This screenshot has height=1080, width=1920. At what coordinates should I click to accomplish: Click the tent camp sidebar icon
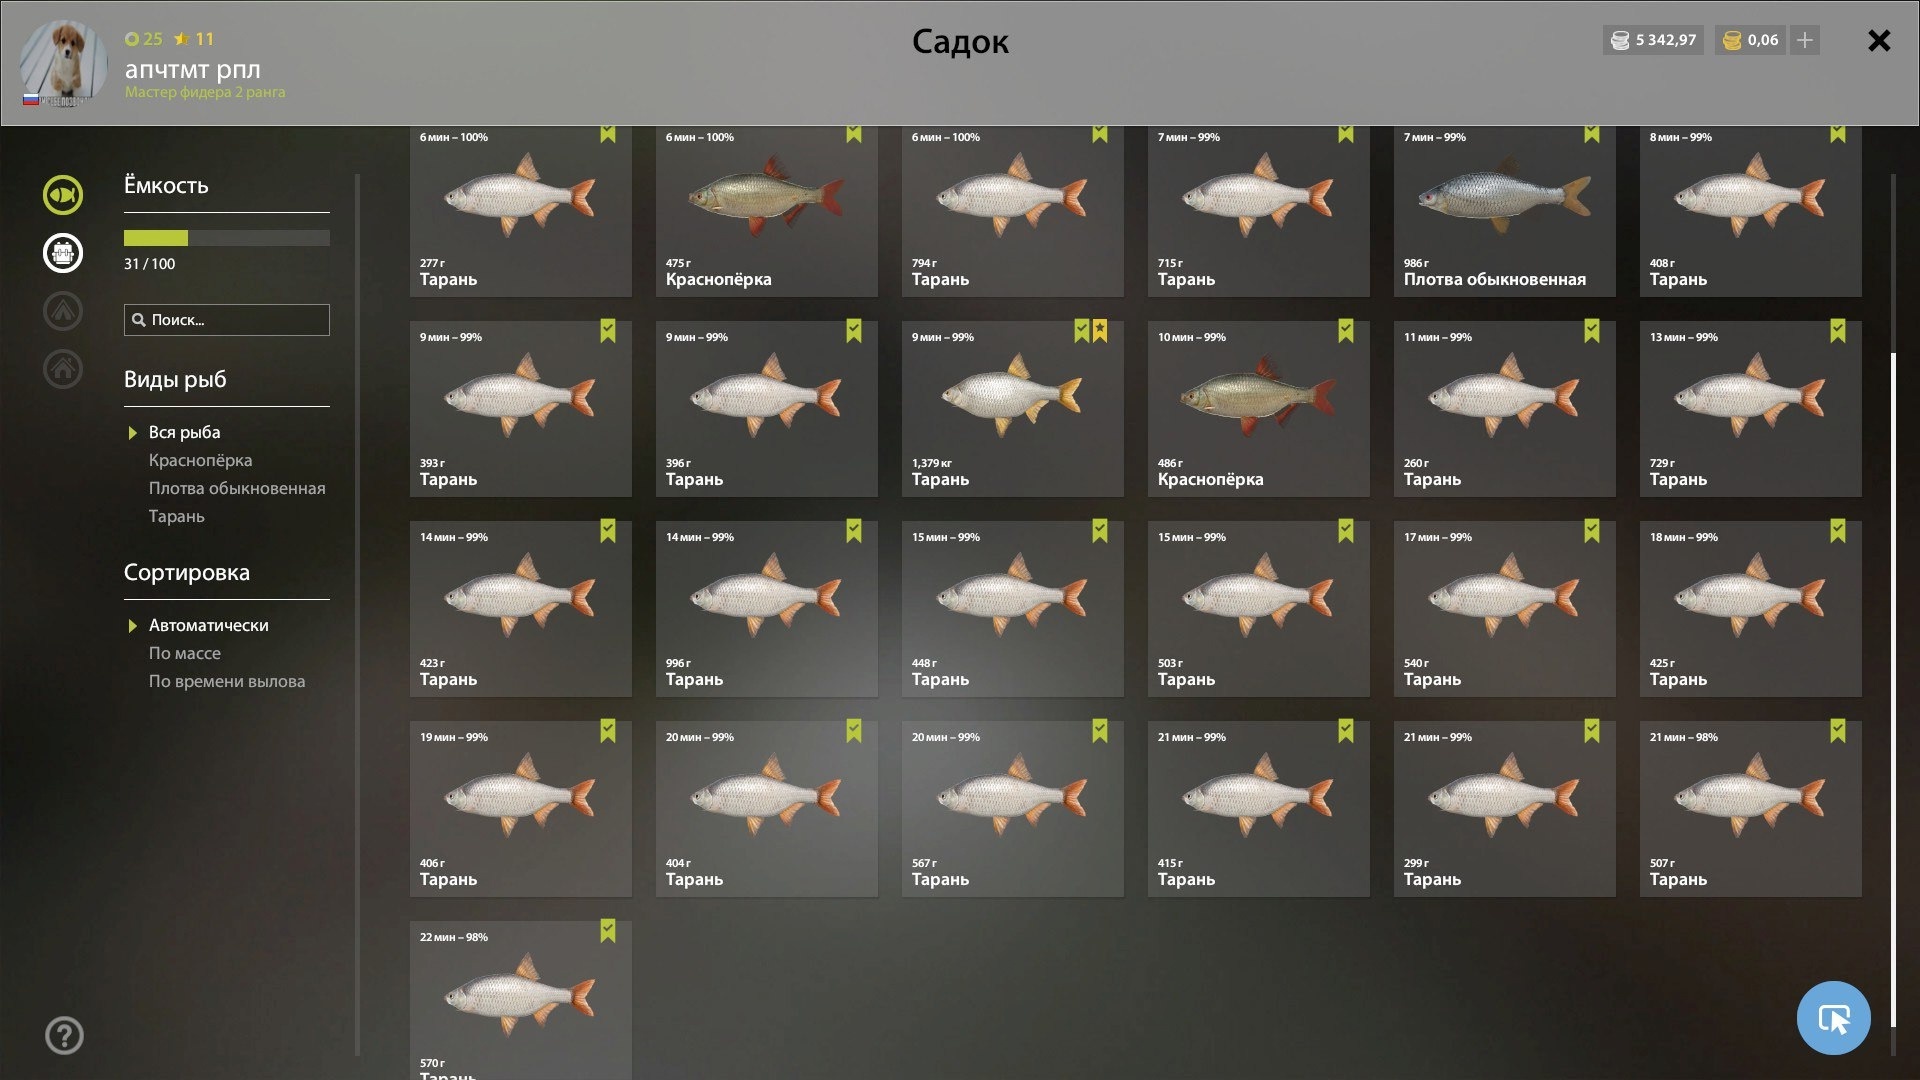(x=63, y=311)
